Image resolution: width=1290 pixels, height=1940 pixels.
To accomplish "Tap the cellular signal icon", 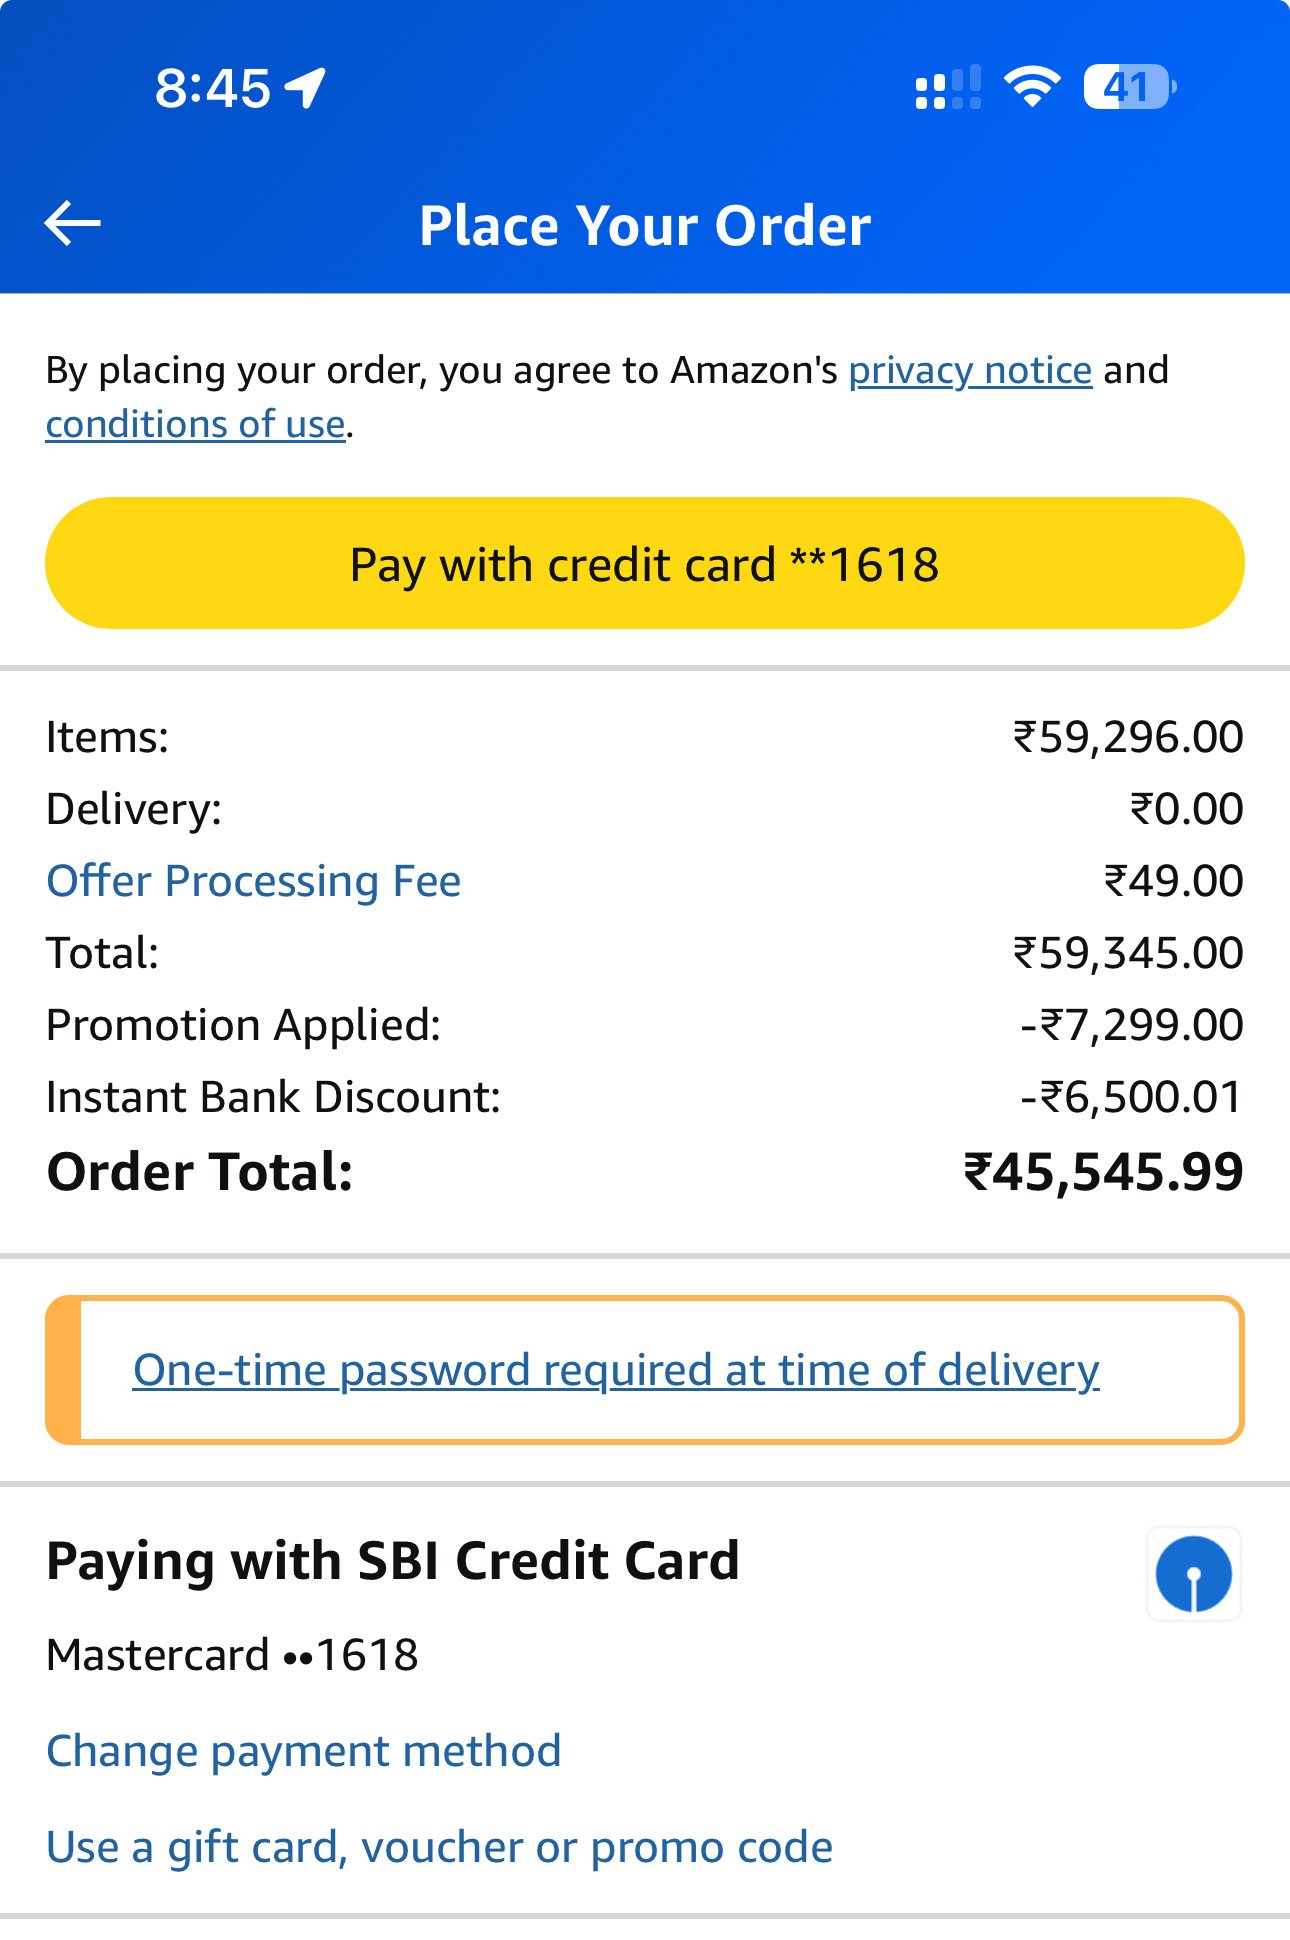I will tap(948, 88).
